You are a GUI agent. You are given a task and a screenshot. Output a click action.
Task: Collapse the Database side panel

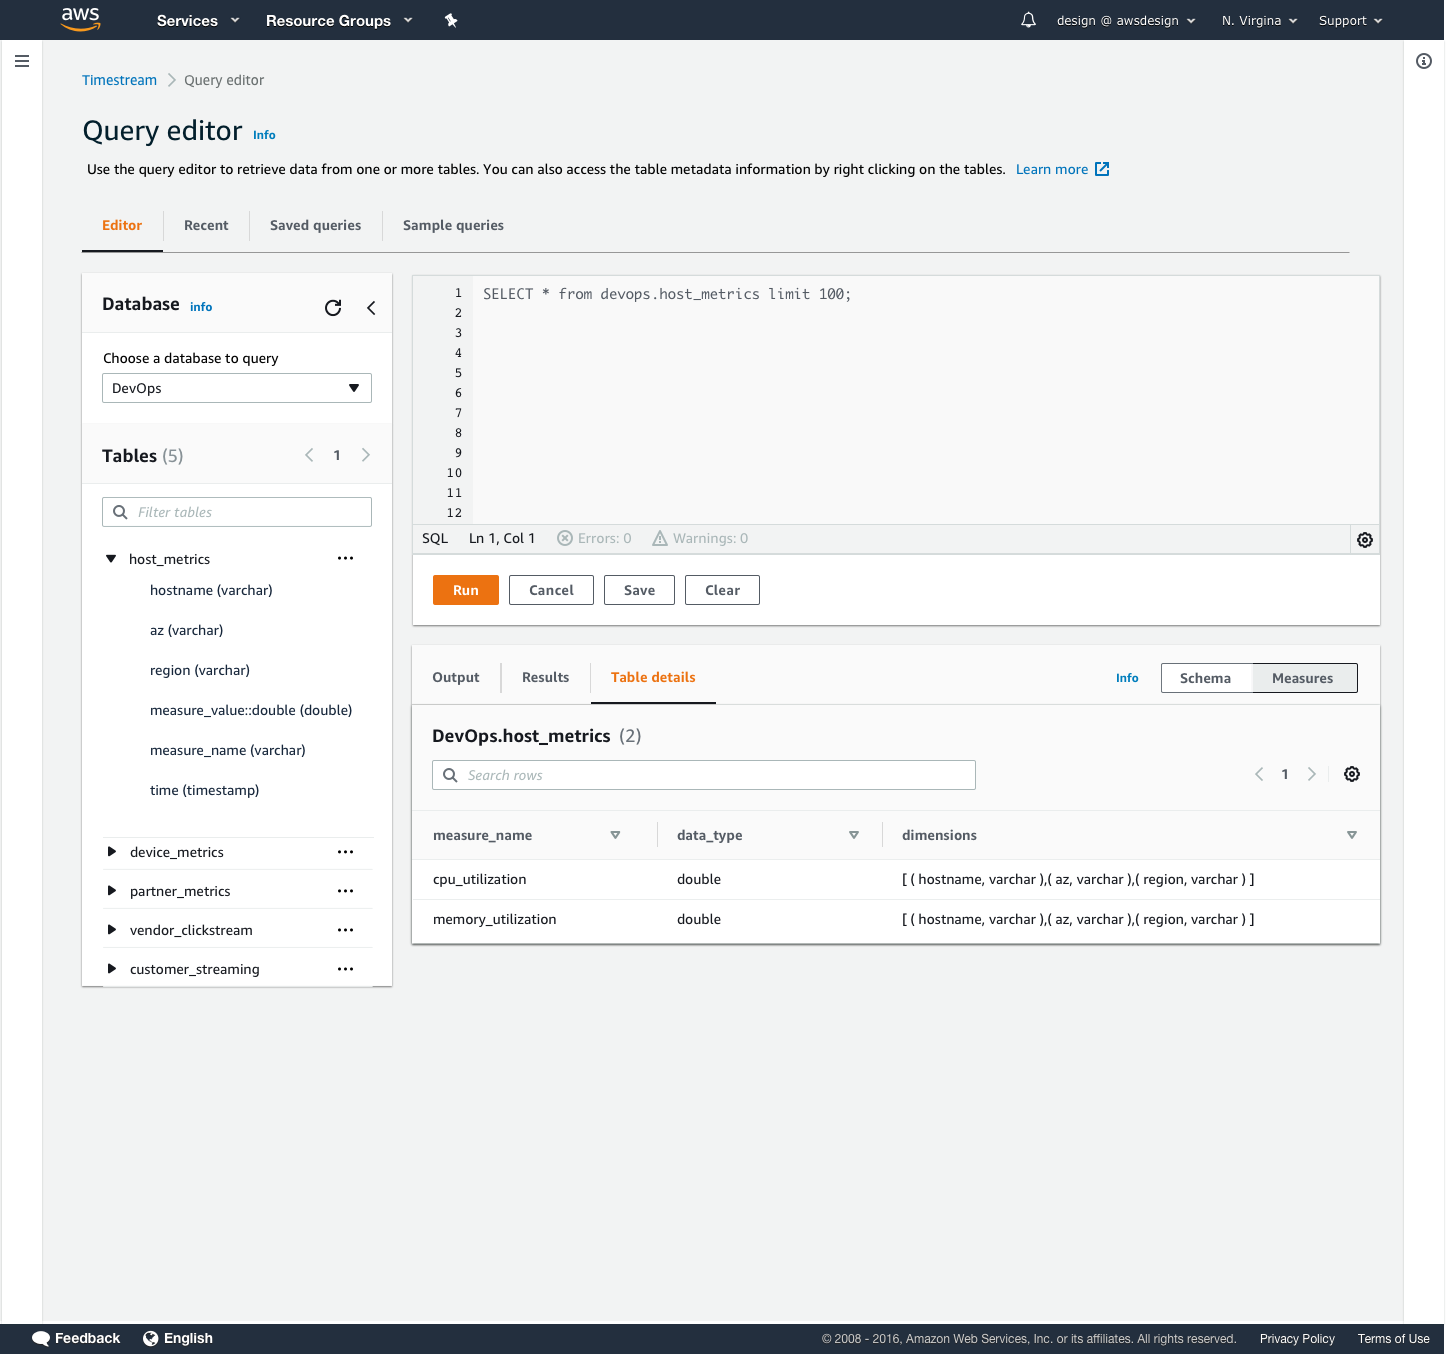(x=371, y=308)
